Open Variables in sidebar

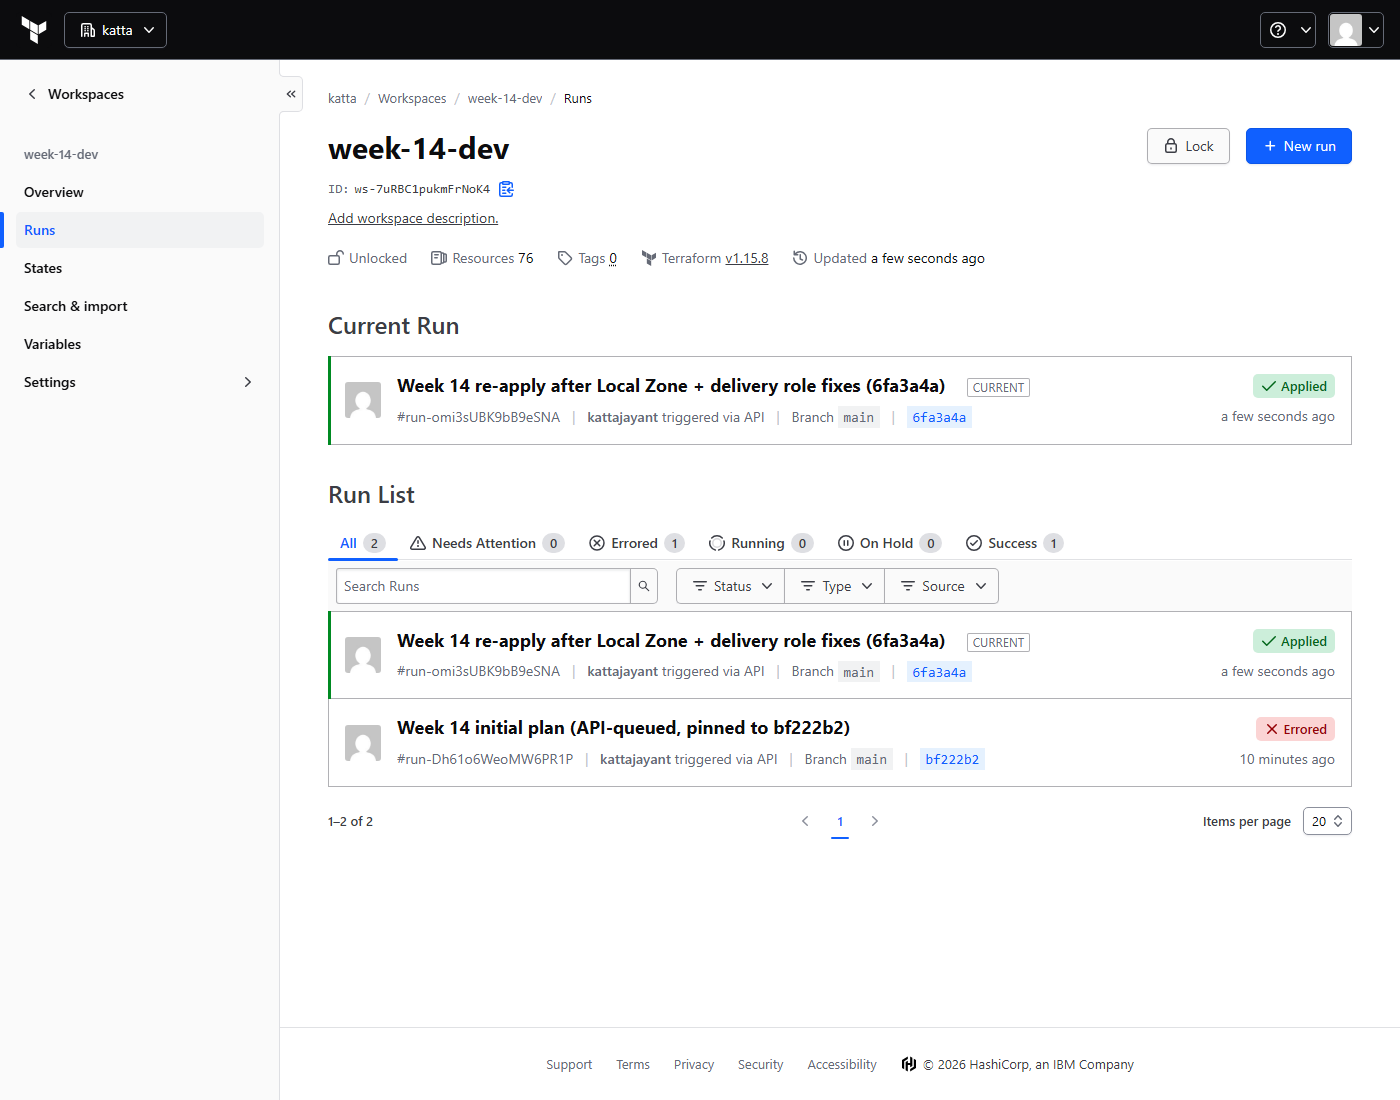(53, 344)
